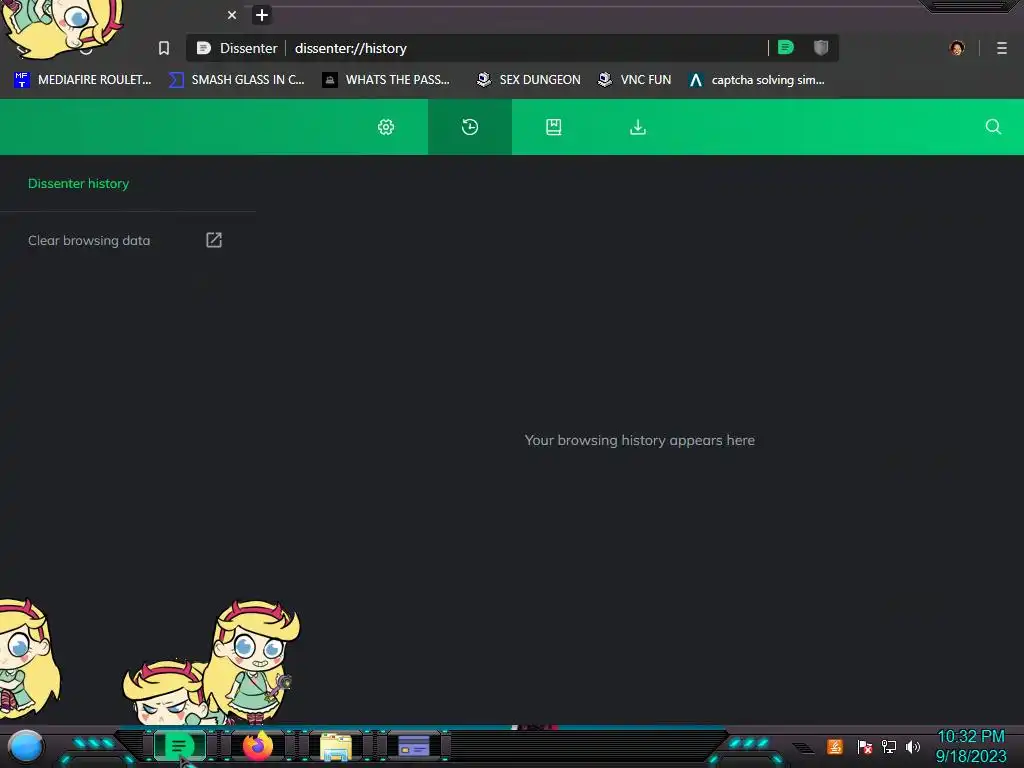
Task: Click the search magnifier in green bar
Action: [993, 127]
